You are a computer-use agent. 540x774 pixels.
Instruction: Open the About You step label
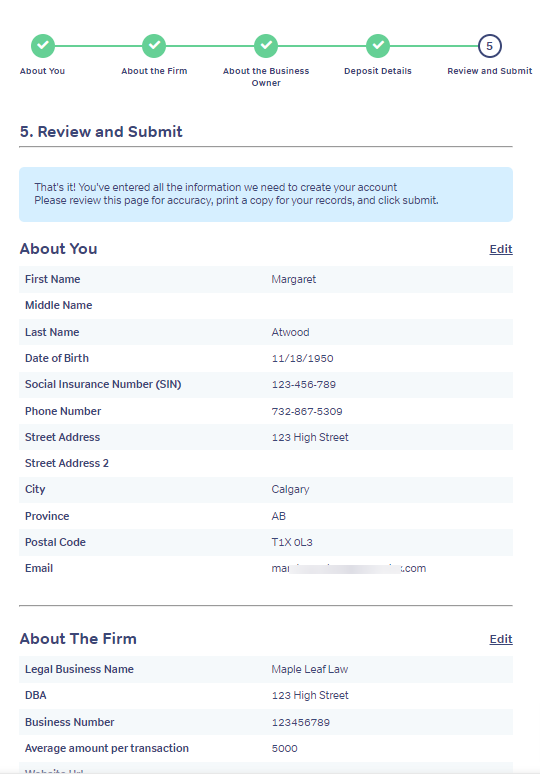coord(42,71)
